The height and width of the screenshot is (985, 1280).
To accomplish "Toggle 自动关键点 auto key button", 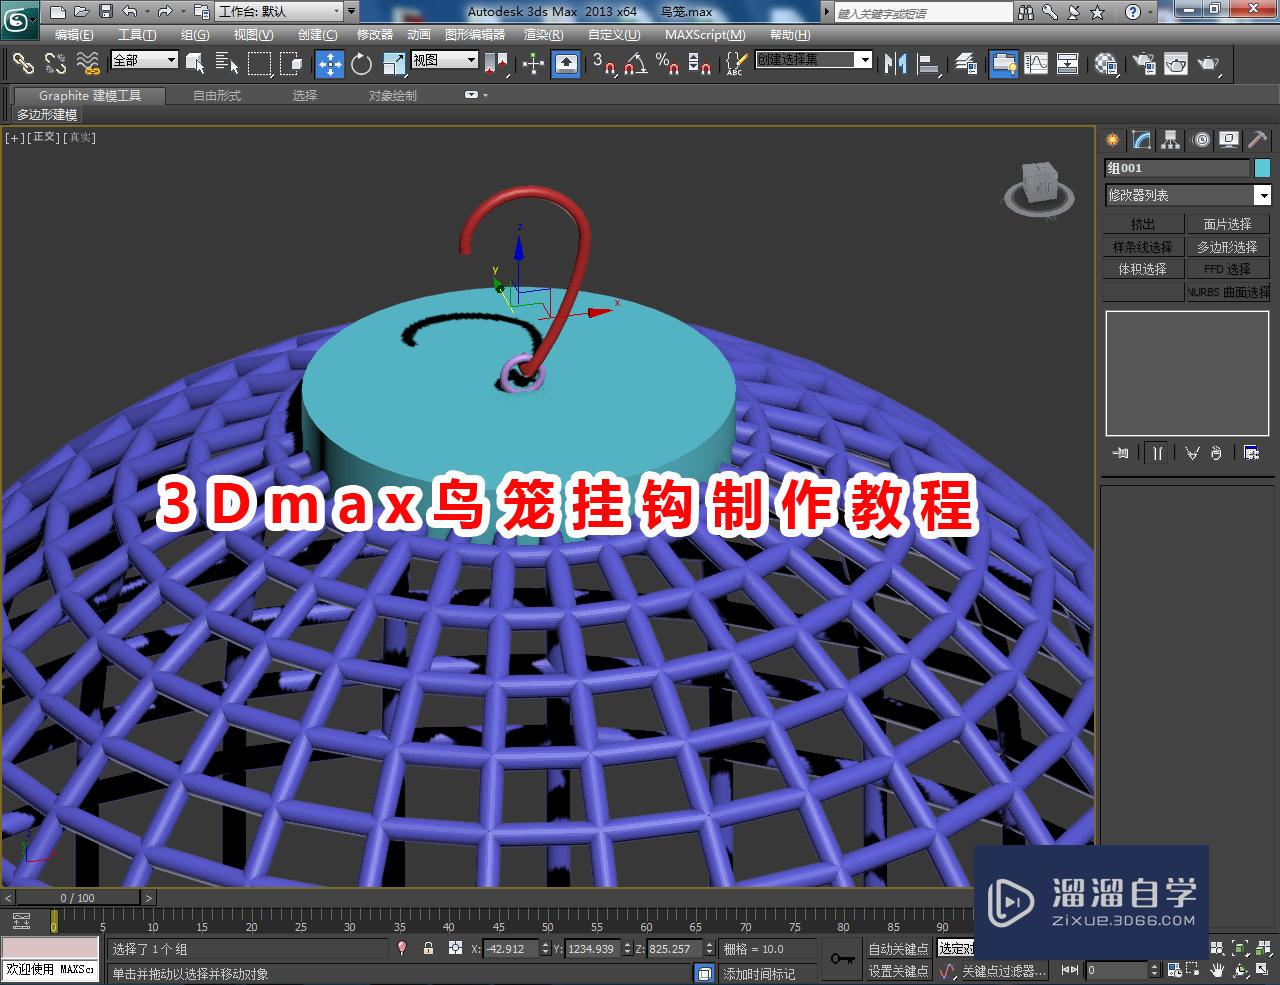I will click(x=898, y=949).
